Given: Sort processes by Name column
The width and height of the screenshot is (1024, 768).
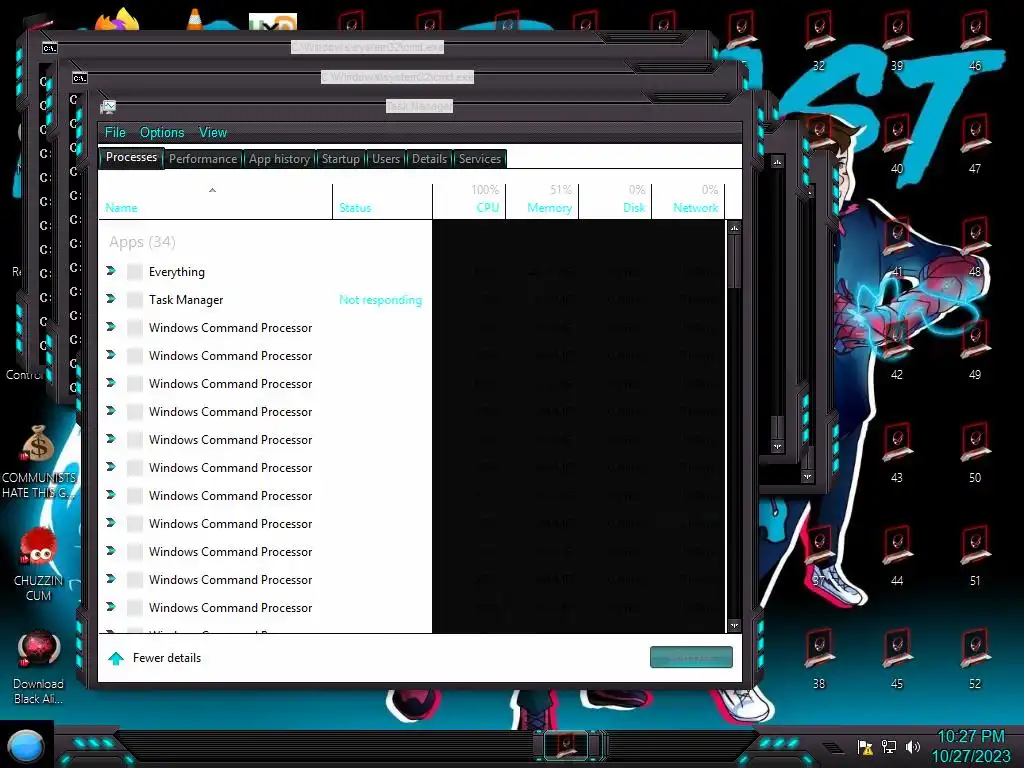Looking at the screenshot, I should (216, 201).
